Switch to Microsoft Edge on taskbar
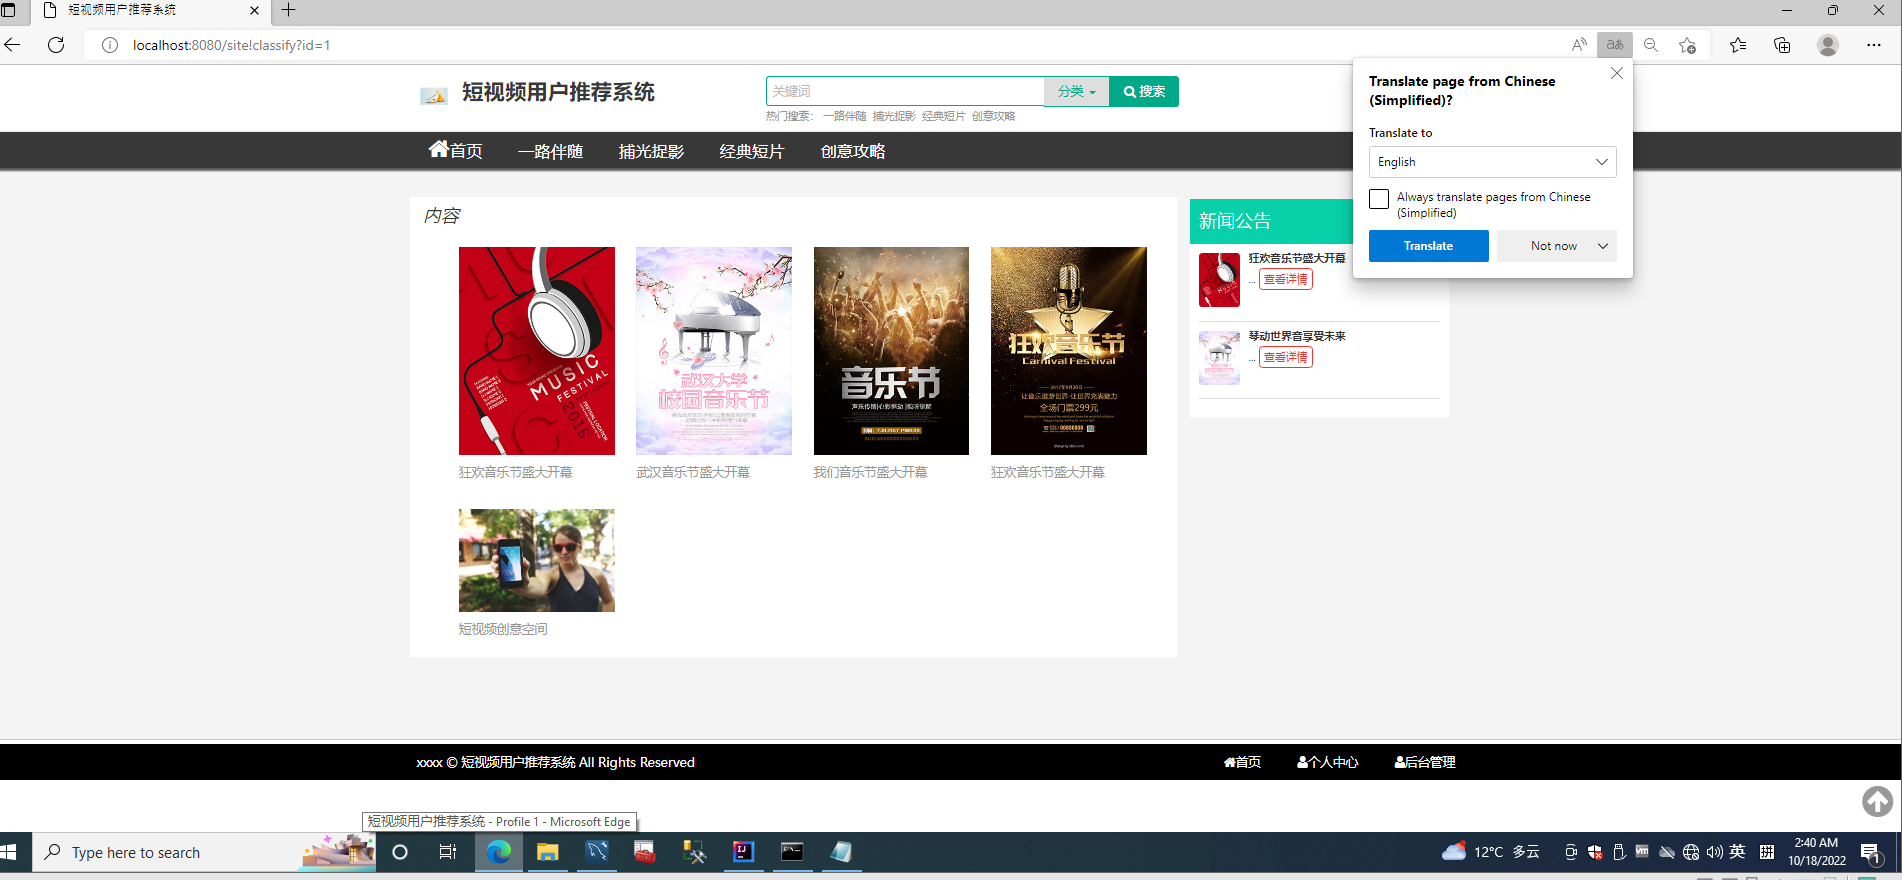Viewport: 1902px width, 880px height. pos(498,852)
